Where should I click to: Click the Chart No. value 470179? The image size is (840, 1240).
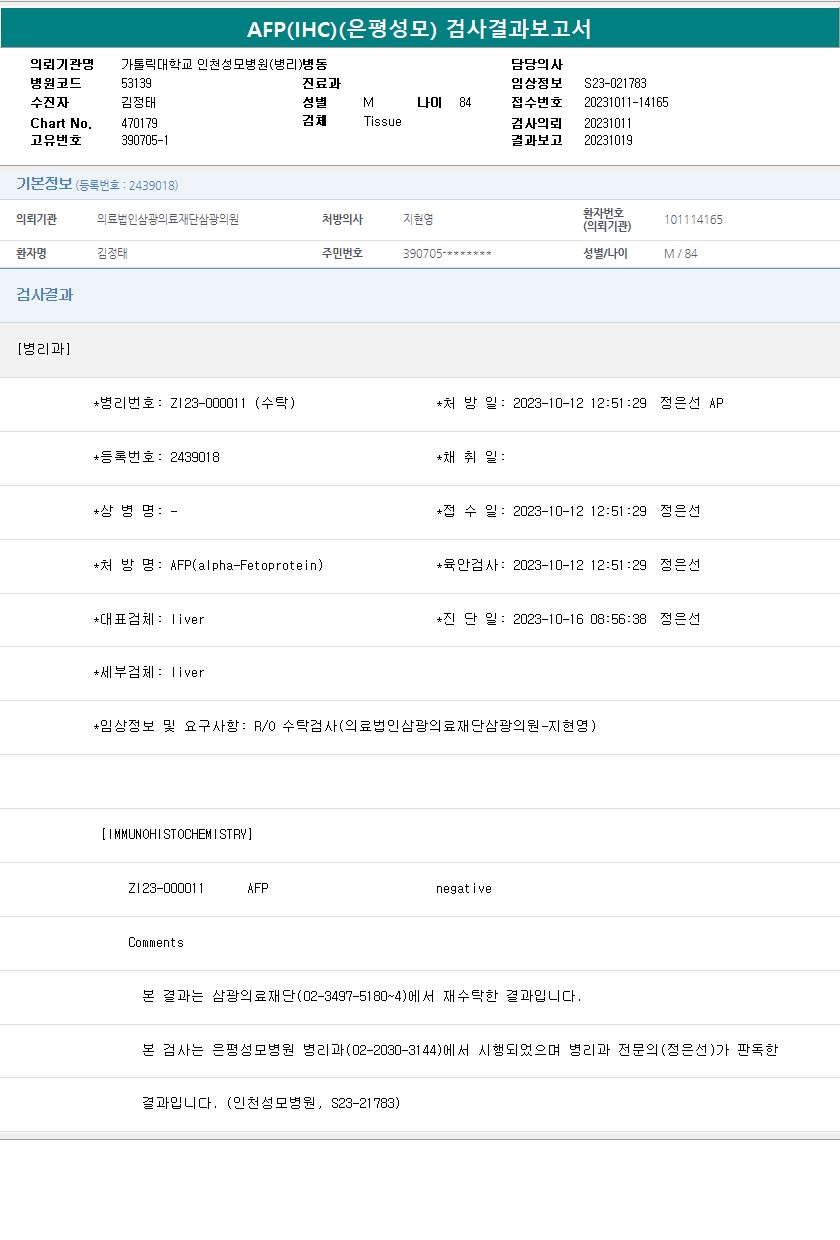[x=139, y=122]
